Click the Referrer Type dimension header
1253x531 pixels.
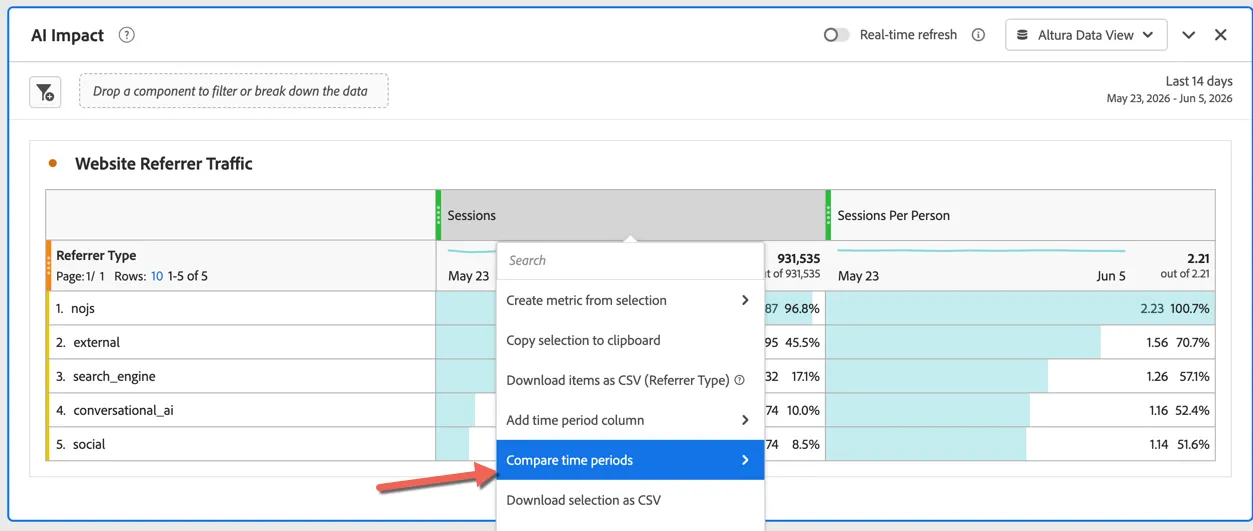(96, 256)
